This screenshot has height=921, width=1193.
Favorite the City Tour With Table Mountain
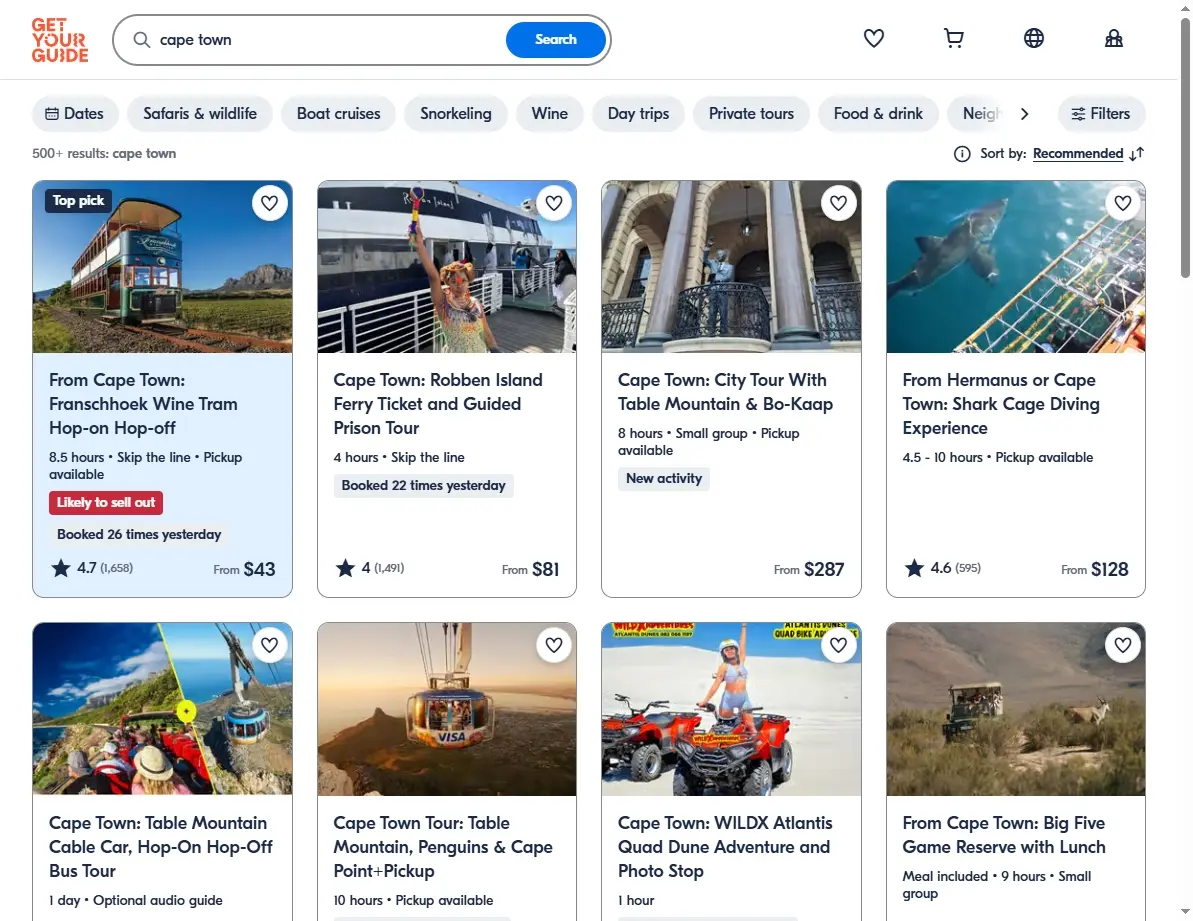(x=838, y=203)
